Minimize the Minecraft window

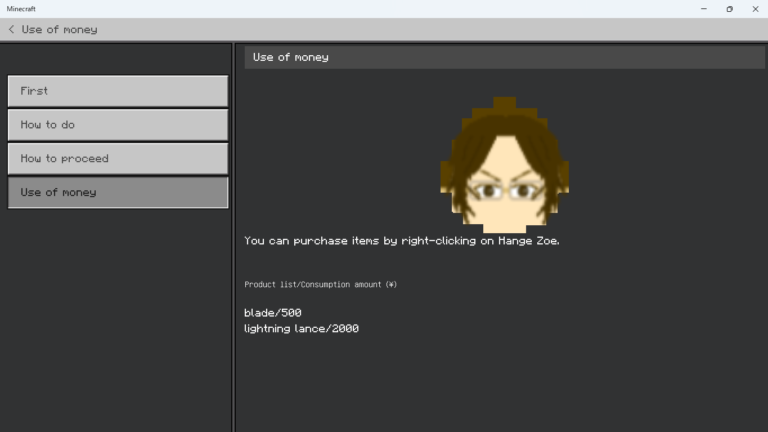[x=703, y=9]
